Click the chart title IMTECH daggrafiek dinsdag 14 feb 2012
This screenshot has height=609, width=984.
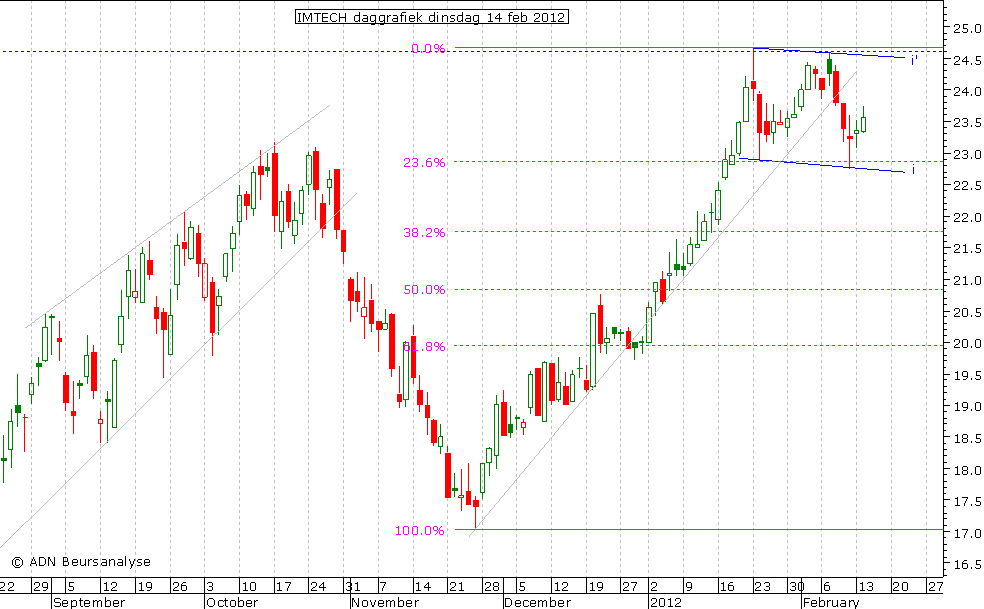pyautogui.click(x=432, y=17)
